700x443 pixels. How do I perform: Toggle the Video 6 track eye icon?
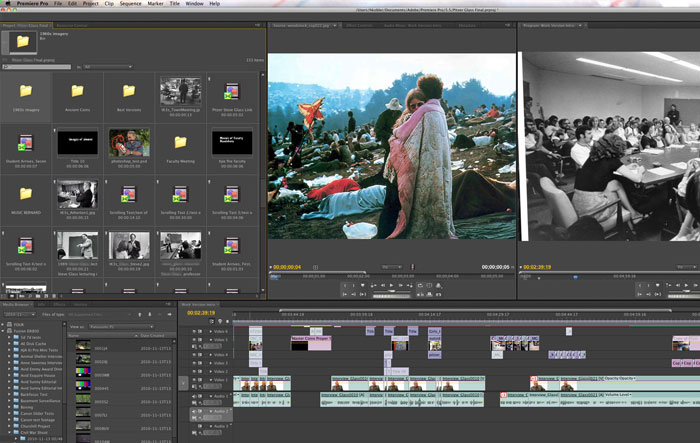194,331
